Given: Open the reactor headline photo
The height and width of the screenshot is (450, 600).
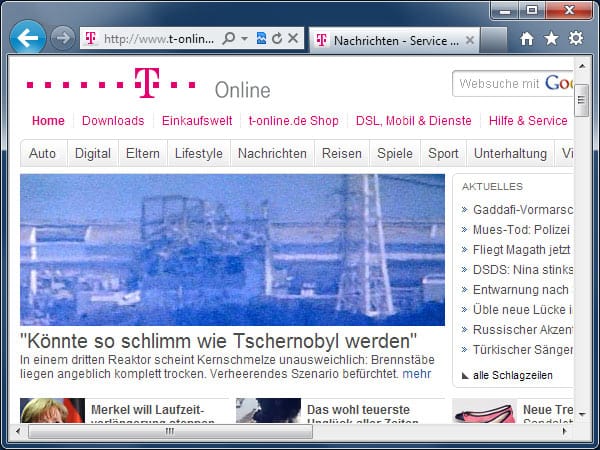Looking at the screenshot, I should coord(232,250).
